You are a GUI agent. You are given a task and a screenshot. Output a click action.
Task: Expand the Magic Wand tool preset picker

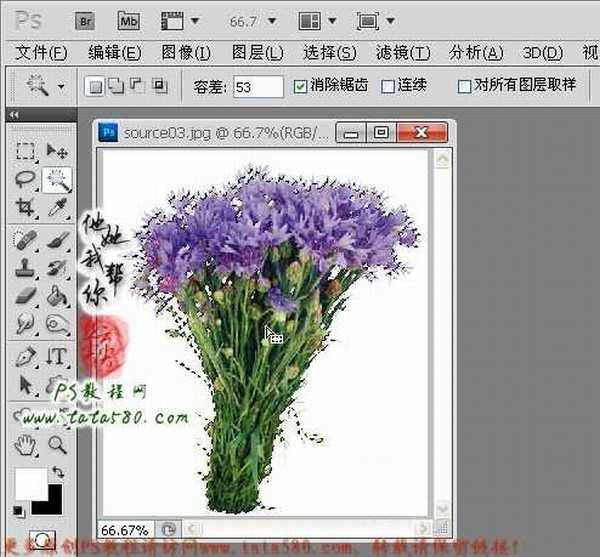(61, 87)
